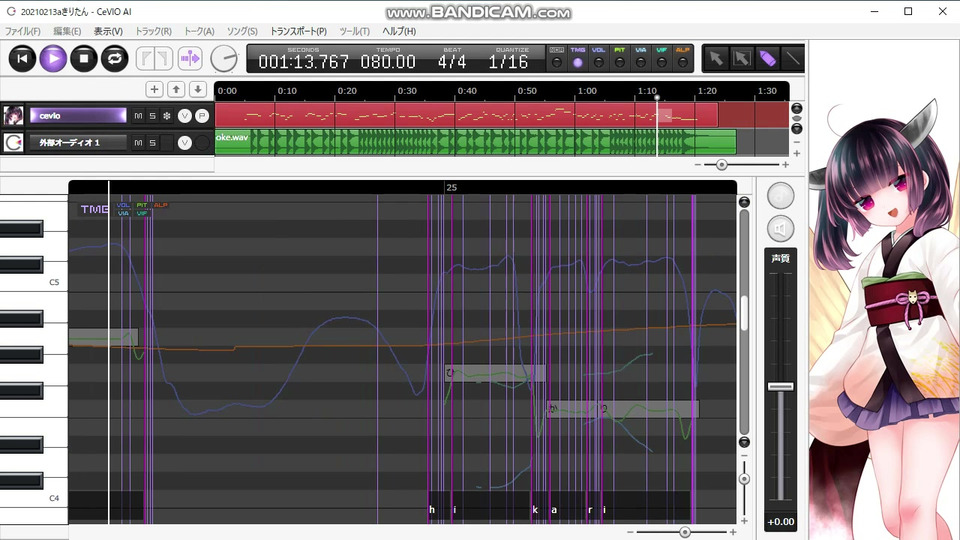Click the SECONDS time display
The width and height of the screenshot is (960, 540).
coord(303,61)
